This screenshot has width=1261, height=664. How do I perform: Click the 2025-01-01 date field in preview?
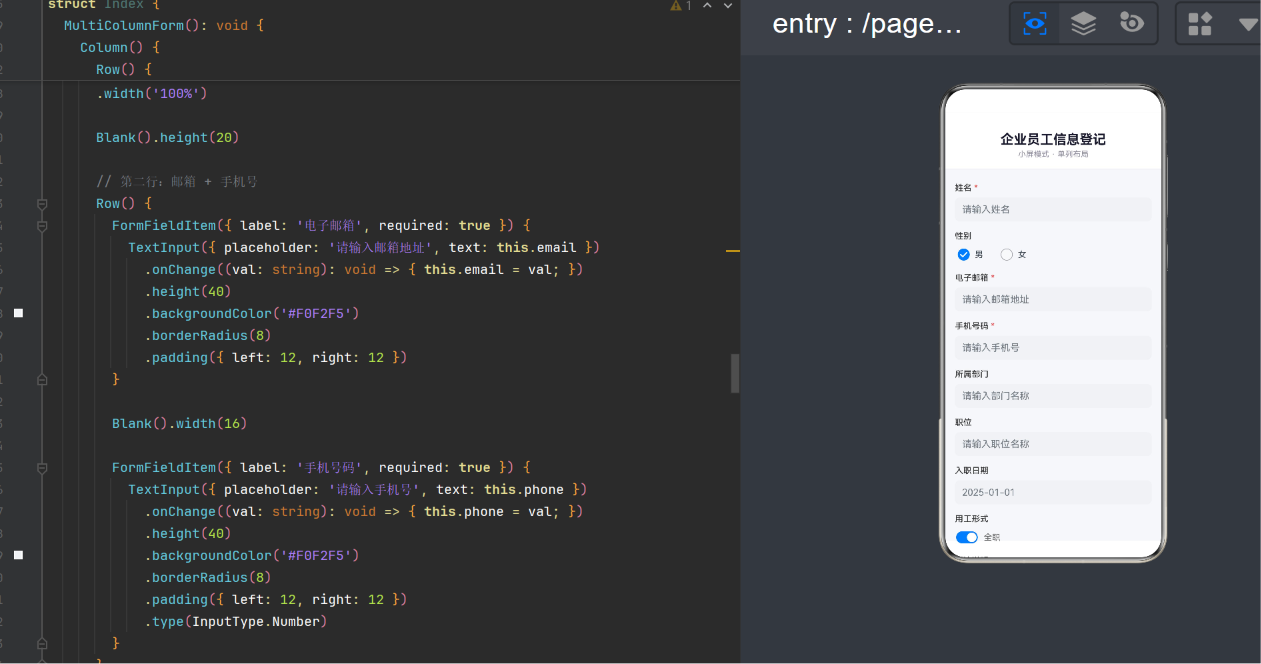pyautogui.click(x=1053, y=492)
